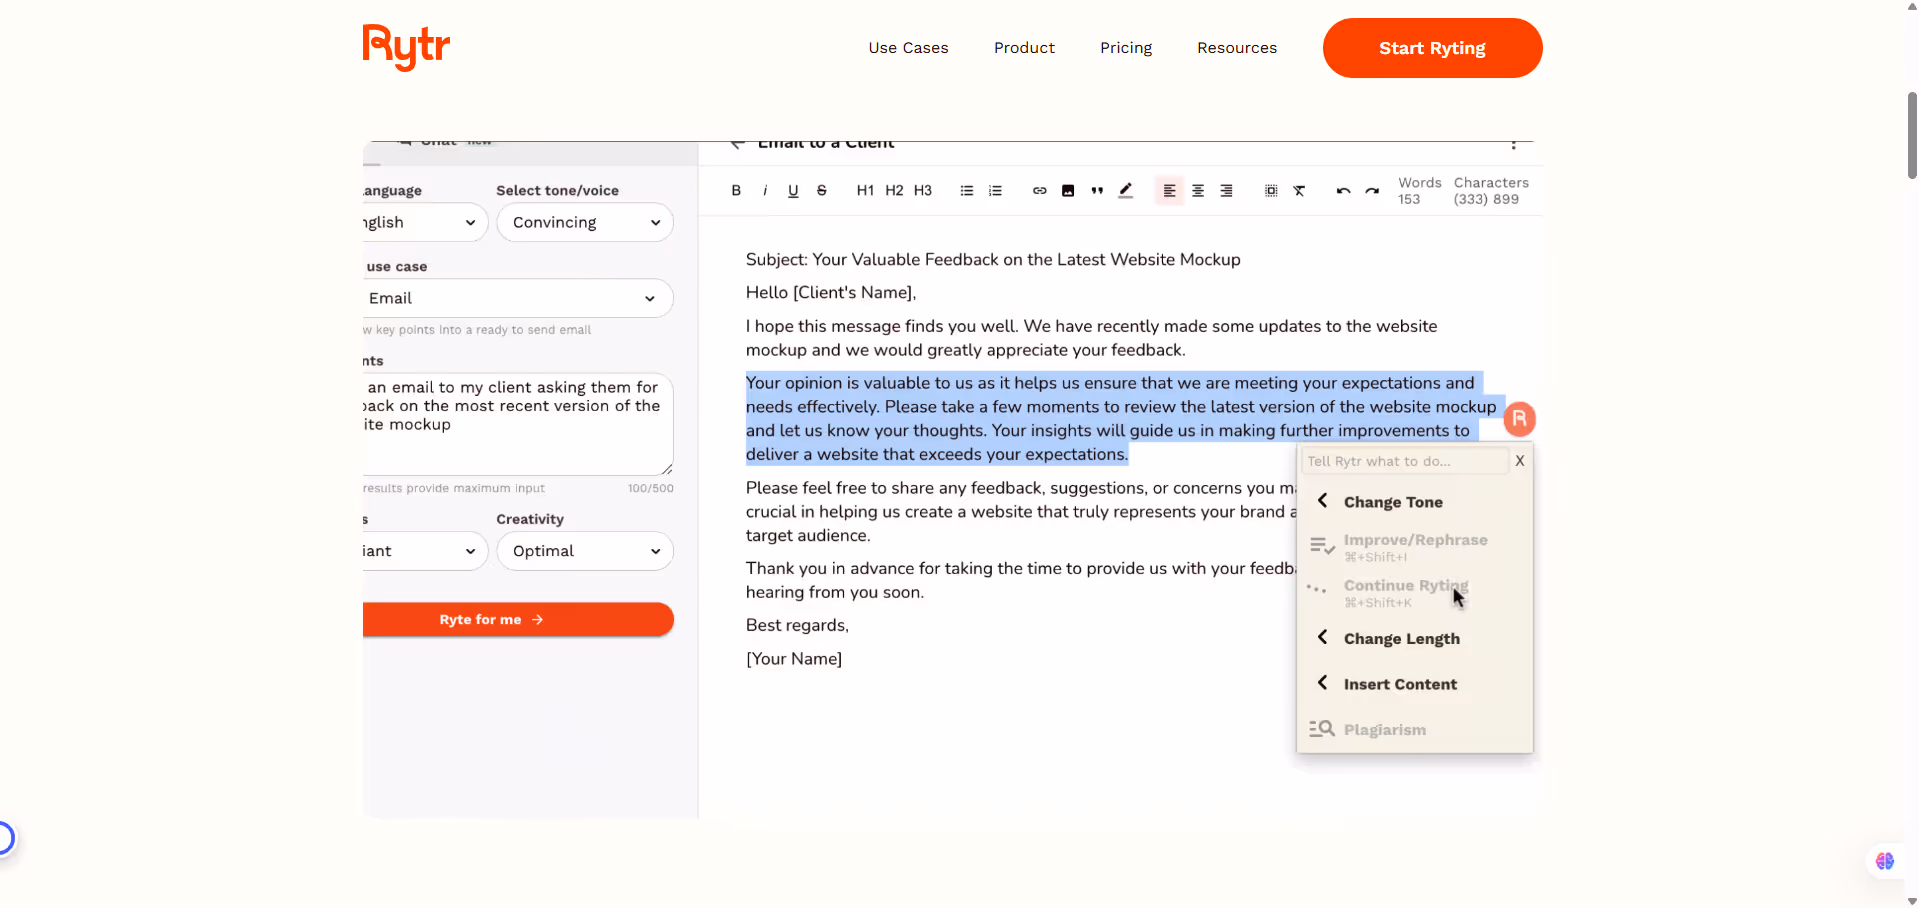The width and height of the screenshot is (1919, 908).
Task: Click the Subject line text
Action: point(993,260)
